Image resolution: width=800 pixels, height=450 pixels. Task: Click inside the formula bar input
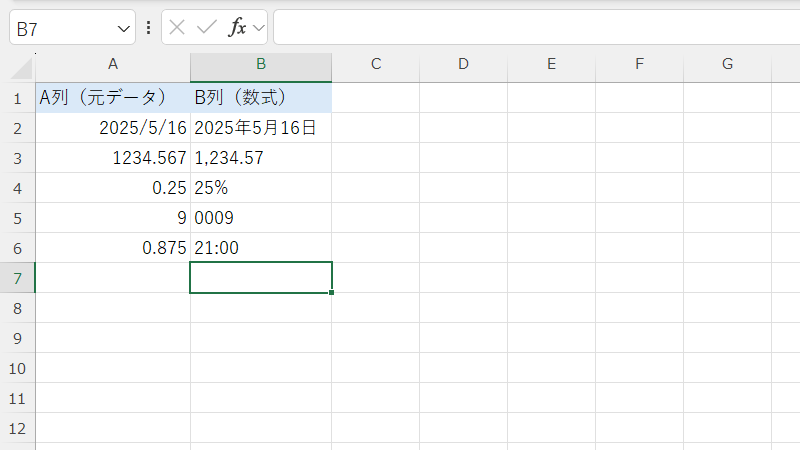tap(530, 28)
